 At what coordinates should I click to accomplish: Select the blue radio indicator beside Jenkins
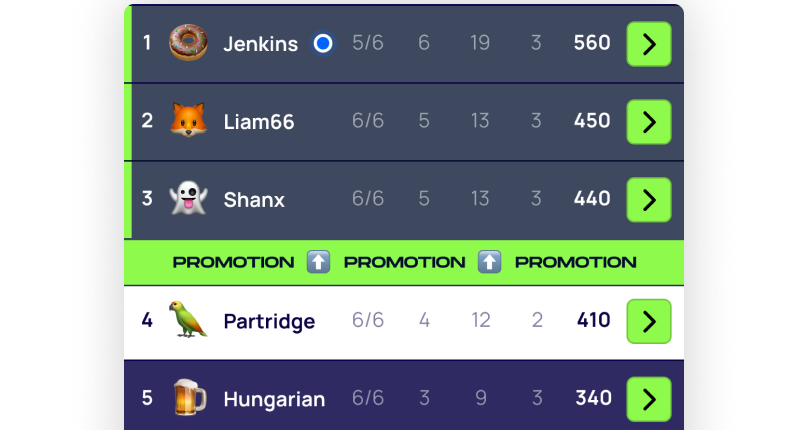click(323, 43)
